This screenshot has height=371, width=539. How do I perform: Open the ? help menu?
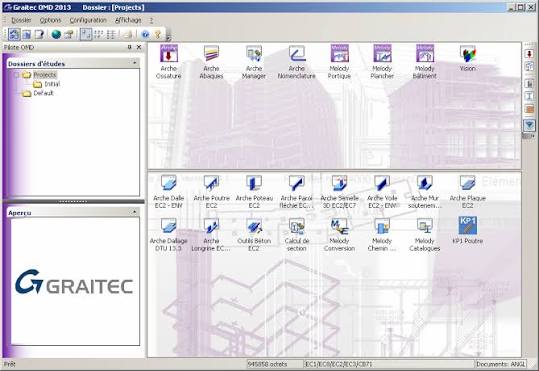(x=151, y=20)
